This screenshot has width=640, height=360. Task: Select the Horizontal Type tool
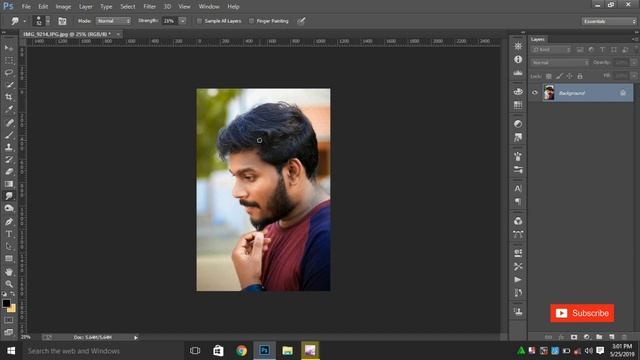click(x=9, y=234)
